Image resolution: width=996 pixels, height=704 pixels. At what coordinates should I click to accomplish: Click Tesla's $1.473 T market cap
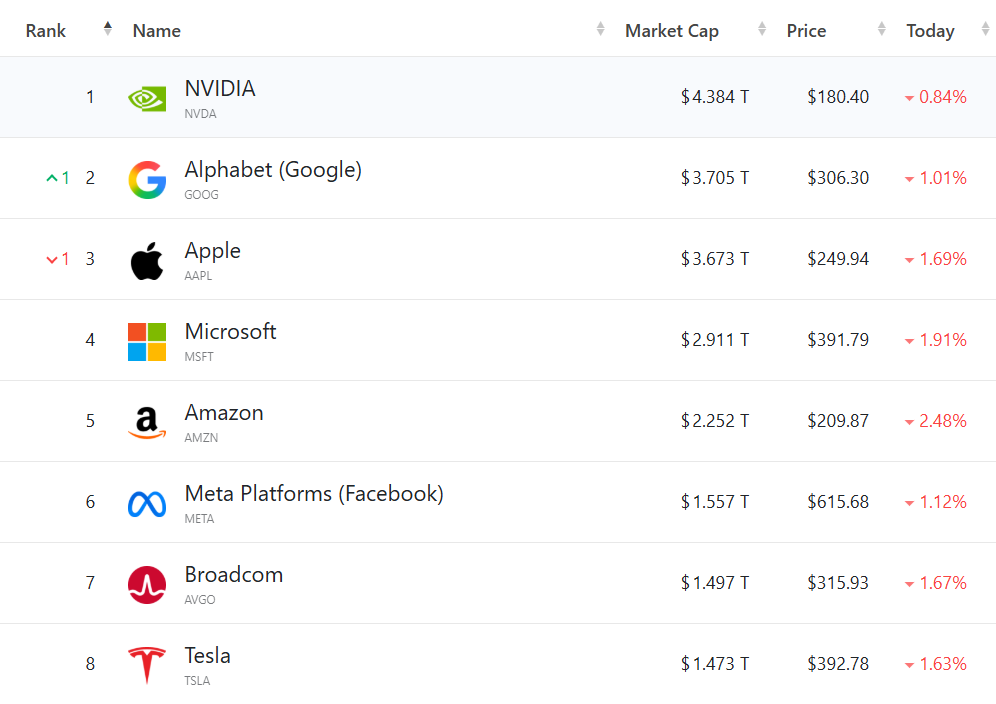715,664
